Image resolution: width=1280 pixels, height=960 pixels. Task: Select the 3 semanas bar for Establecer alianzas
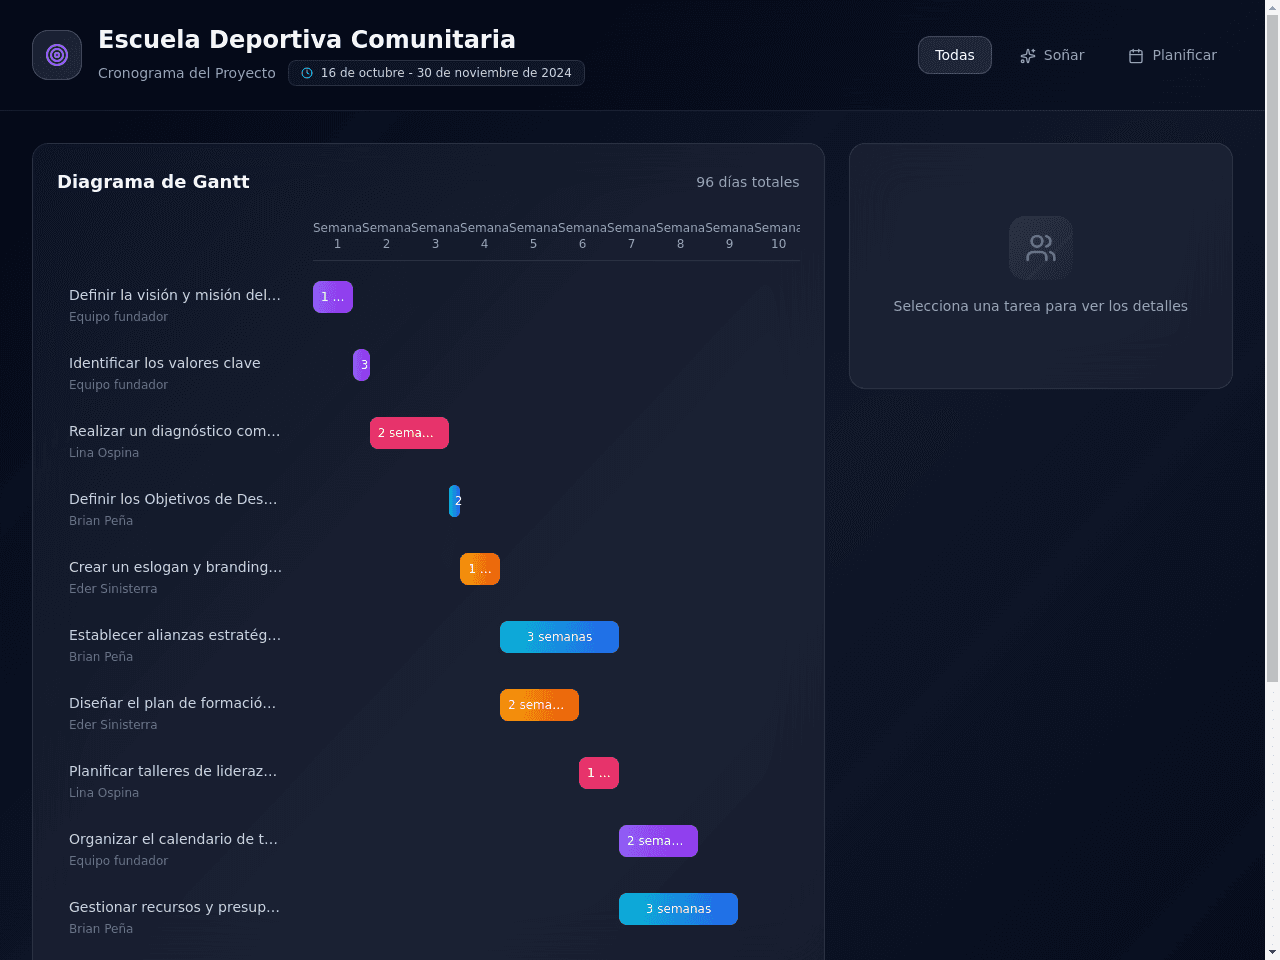tap(559, 637)
